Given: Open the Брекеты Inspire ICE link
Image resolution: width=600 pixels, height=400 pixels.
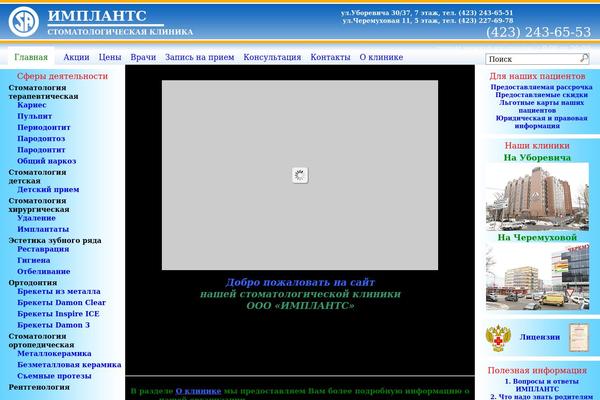Looking at the screenshot, I should tap(58, 313).
